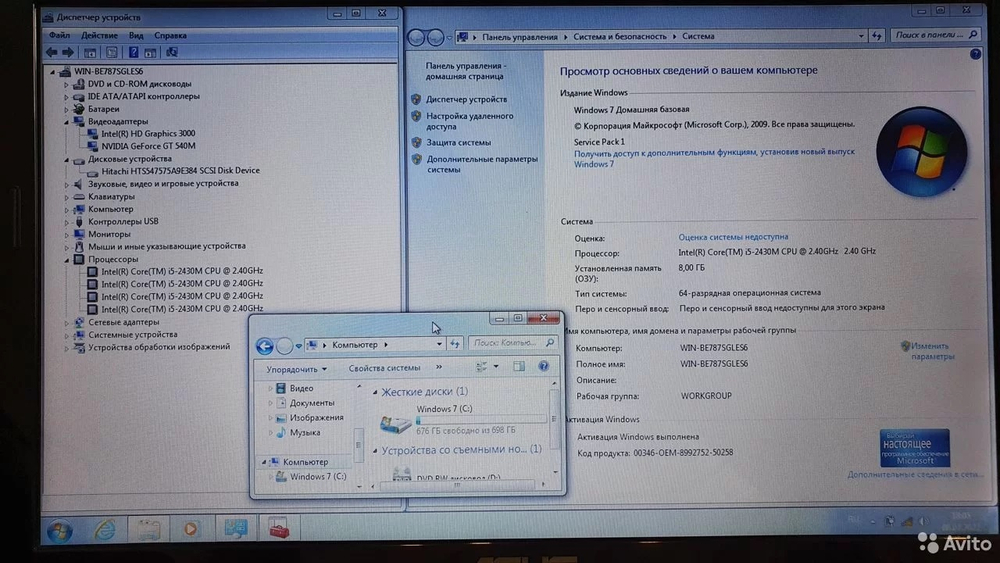Image resolution: width=1000 pixels, height=563 pixels.
Task: Click the change view icon in Компьютер window
Action: tap(482, 367)
